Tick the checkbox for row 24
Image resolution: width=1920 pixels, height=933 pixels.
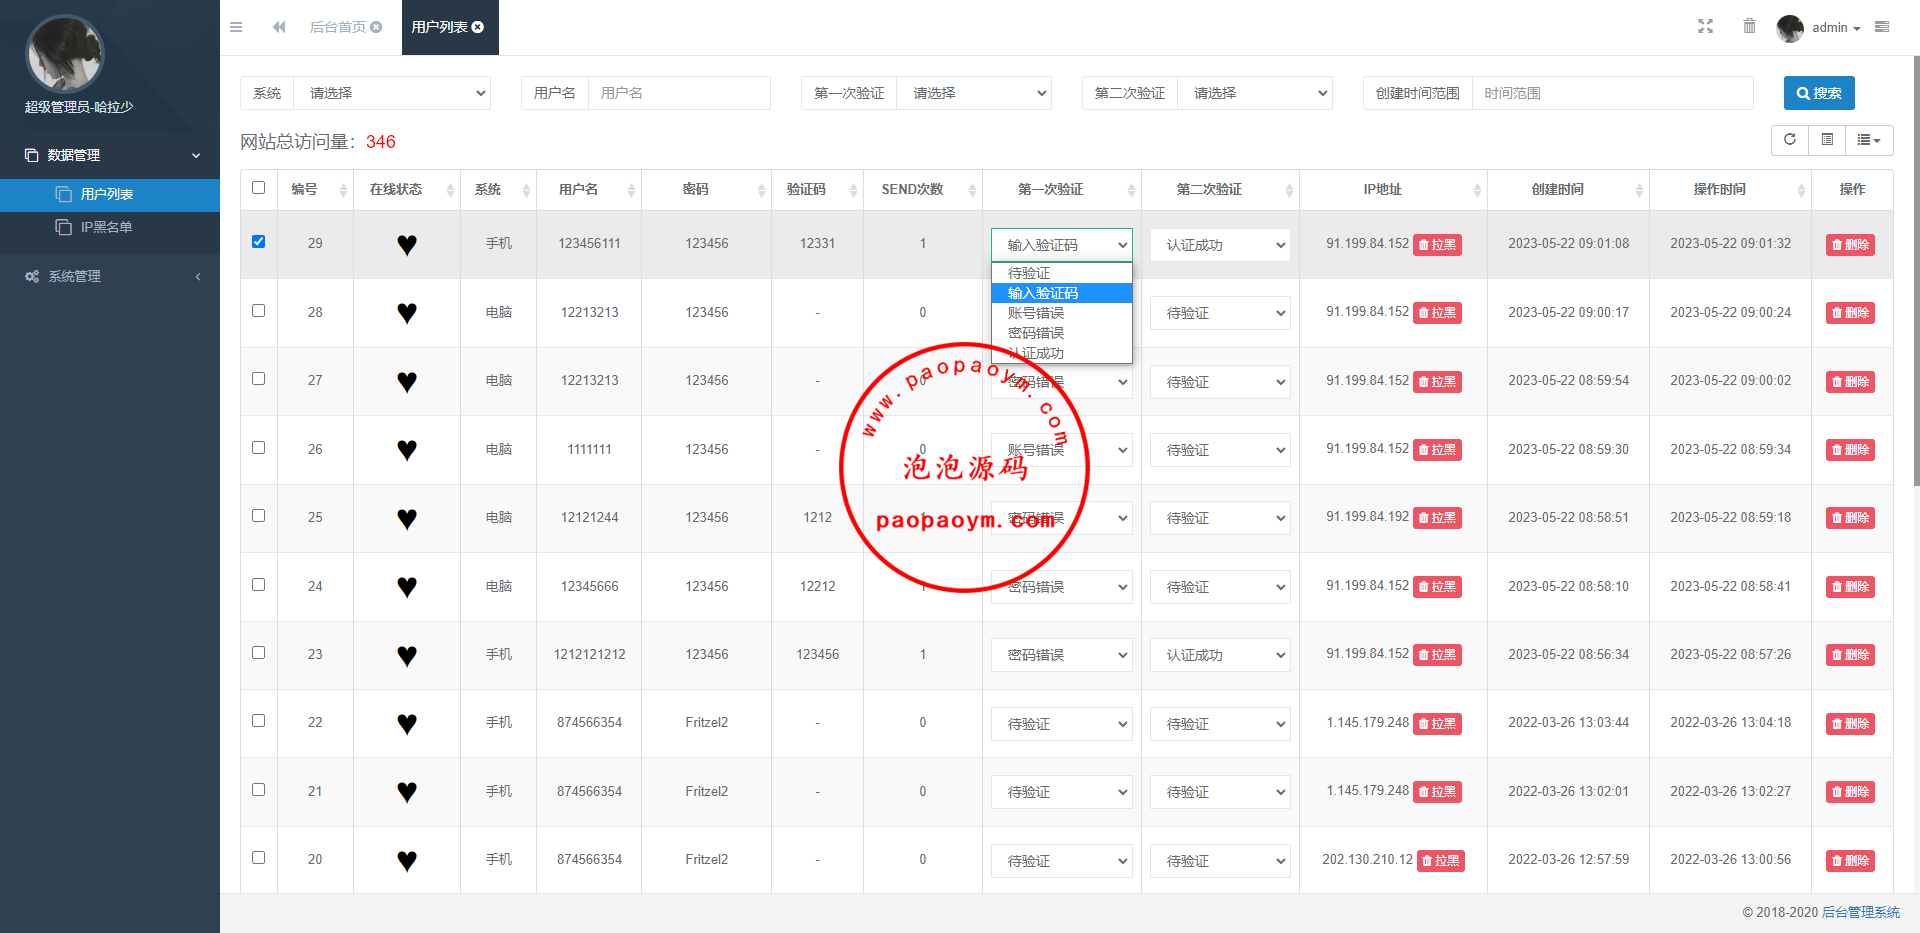[259, 585]
